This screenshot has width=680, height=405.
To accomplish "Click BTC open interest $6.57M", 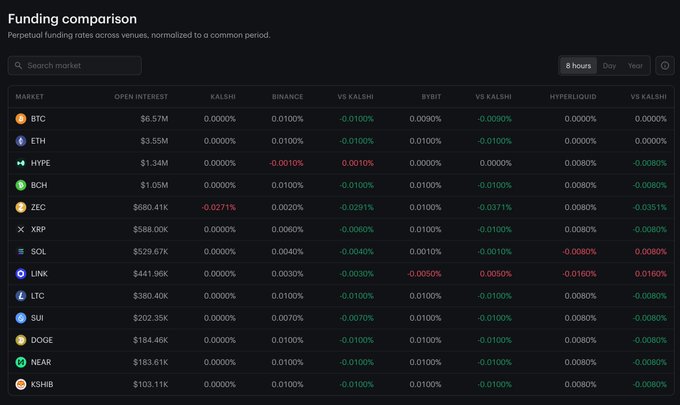I will 154,119.
